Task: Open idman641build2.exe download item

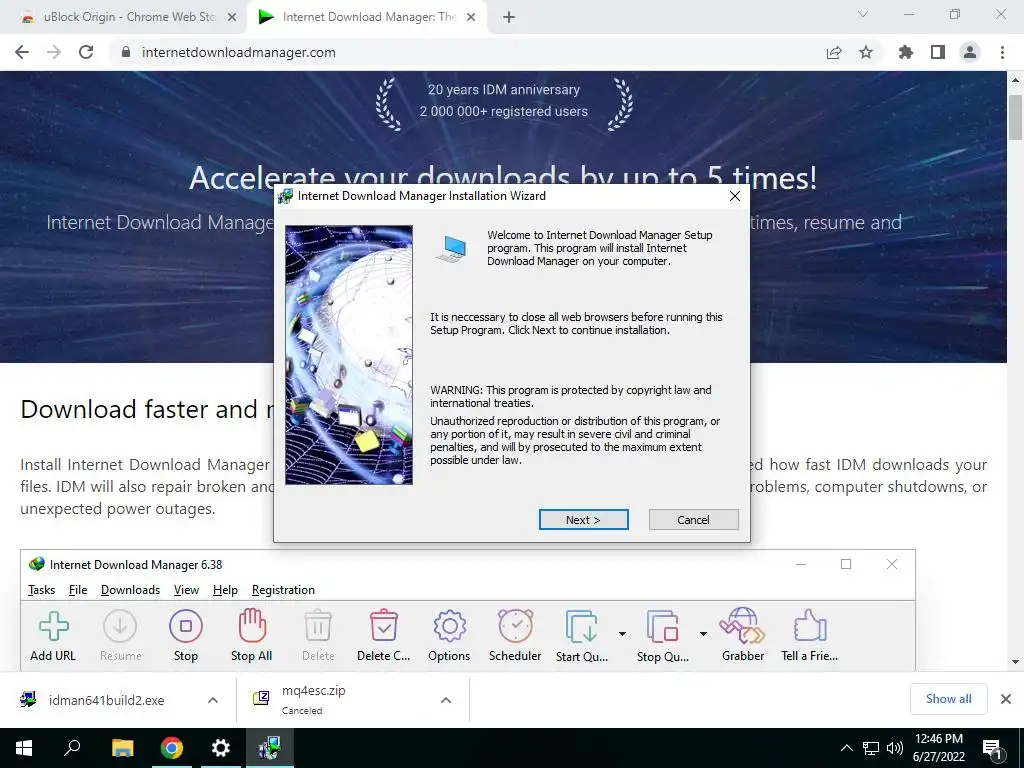Action: [106, 700]
